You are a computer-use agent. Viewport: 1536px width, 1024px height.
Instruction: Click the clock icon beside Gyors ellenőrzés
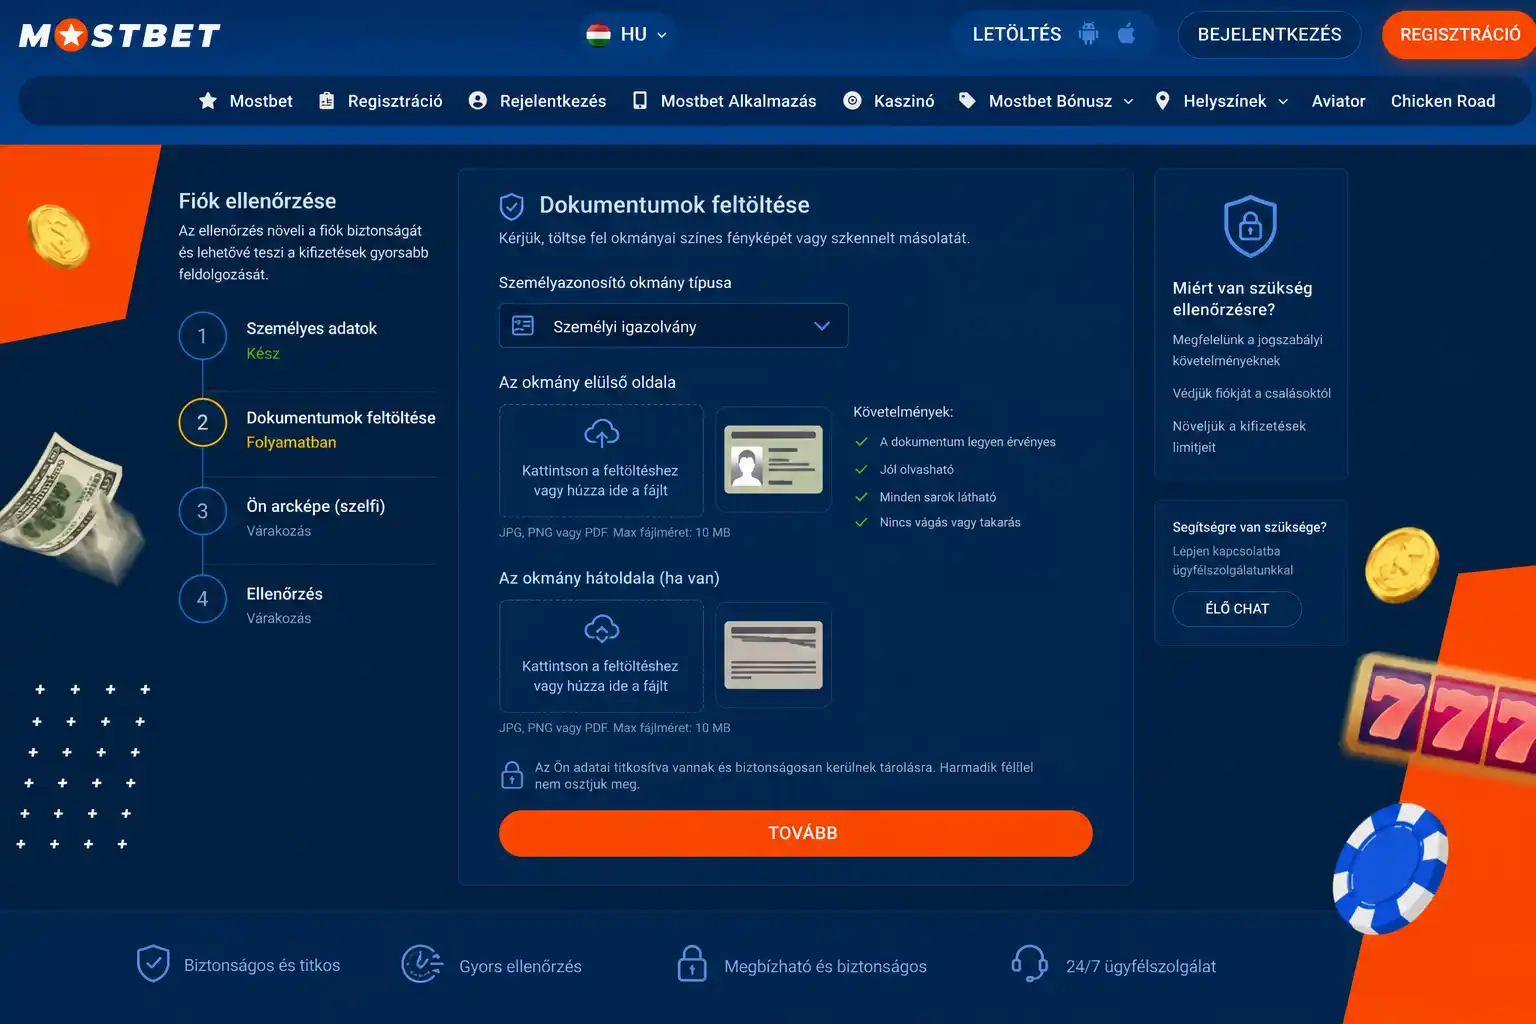pyautogui.click(x=422, y=964)
